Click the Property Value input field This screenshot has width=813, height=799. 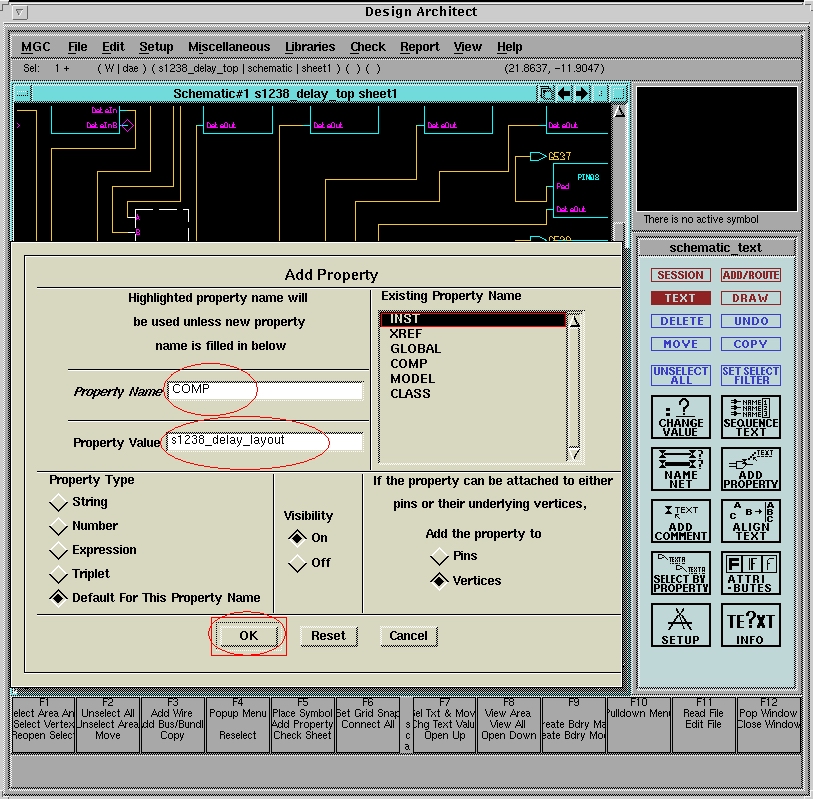265,441
